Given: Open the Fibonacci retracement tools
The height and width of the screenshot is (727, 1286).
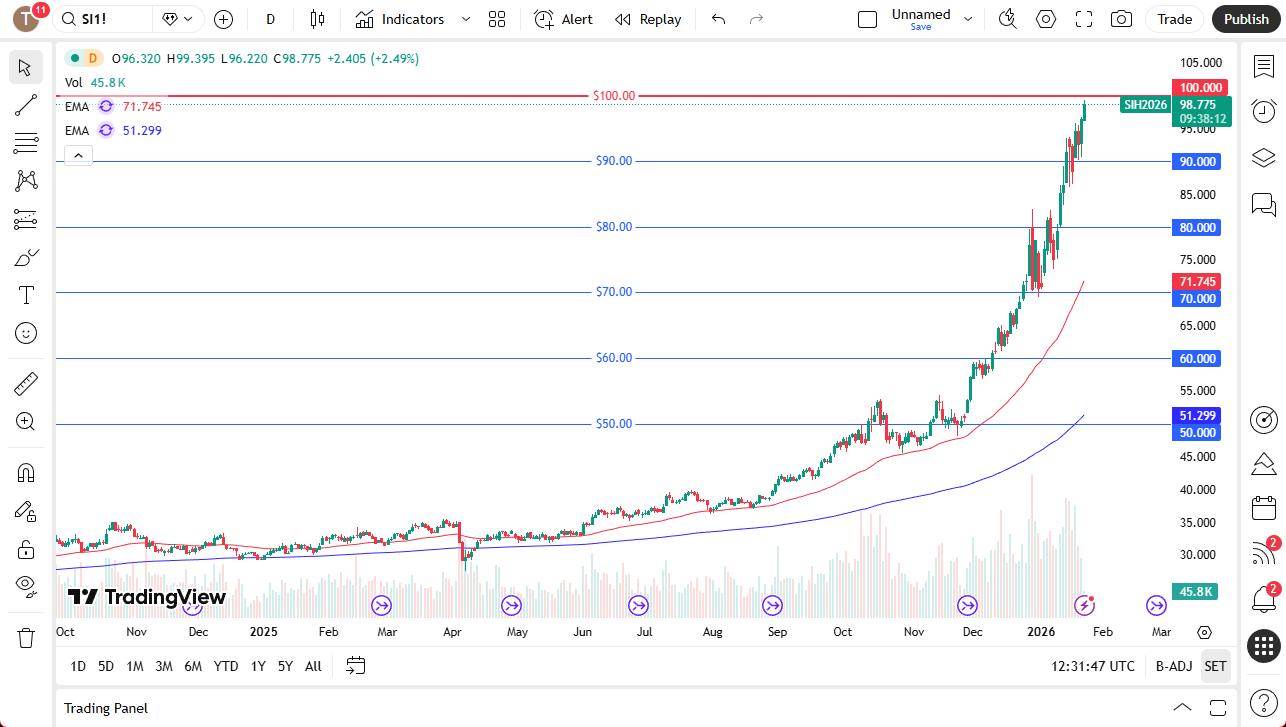Looking at the screenshot, I should click(26, 143).
